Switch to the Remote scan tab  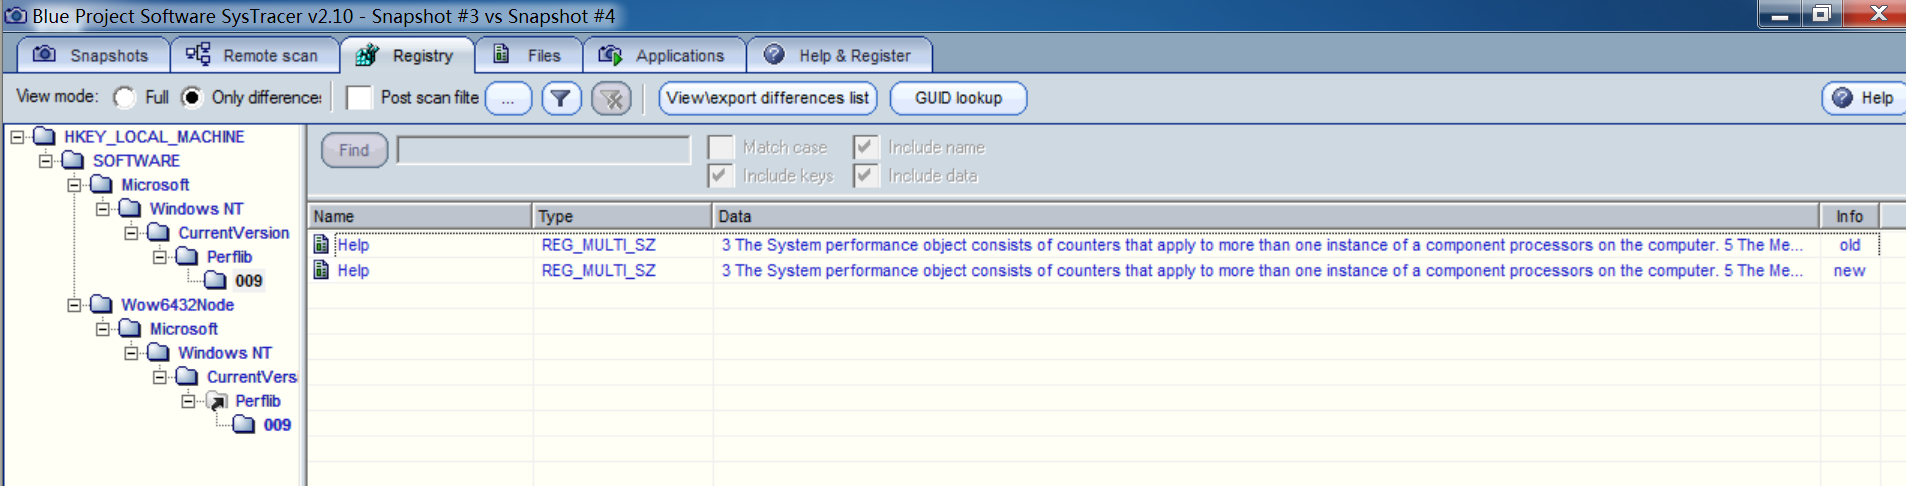(x=254, y=56)
